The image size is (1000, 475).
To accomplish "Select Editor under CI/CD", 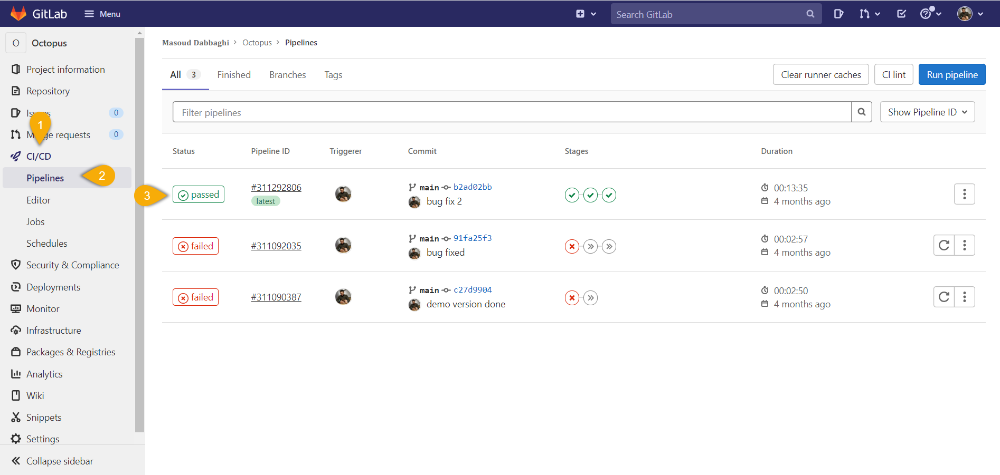I will point(38,200).
